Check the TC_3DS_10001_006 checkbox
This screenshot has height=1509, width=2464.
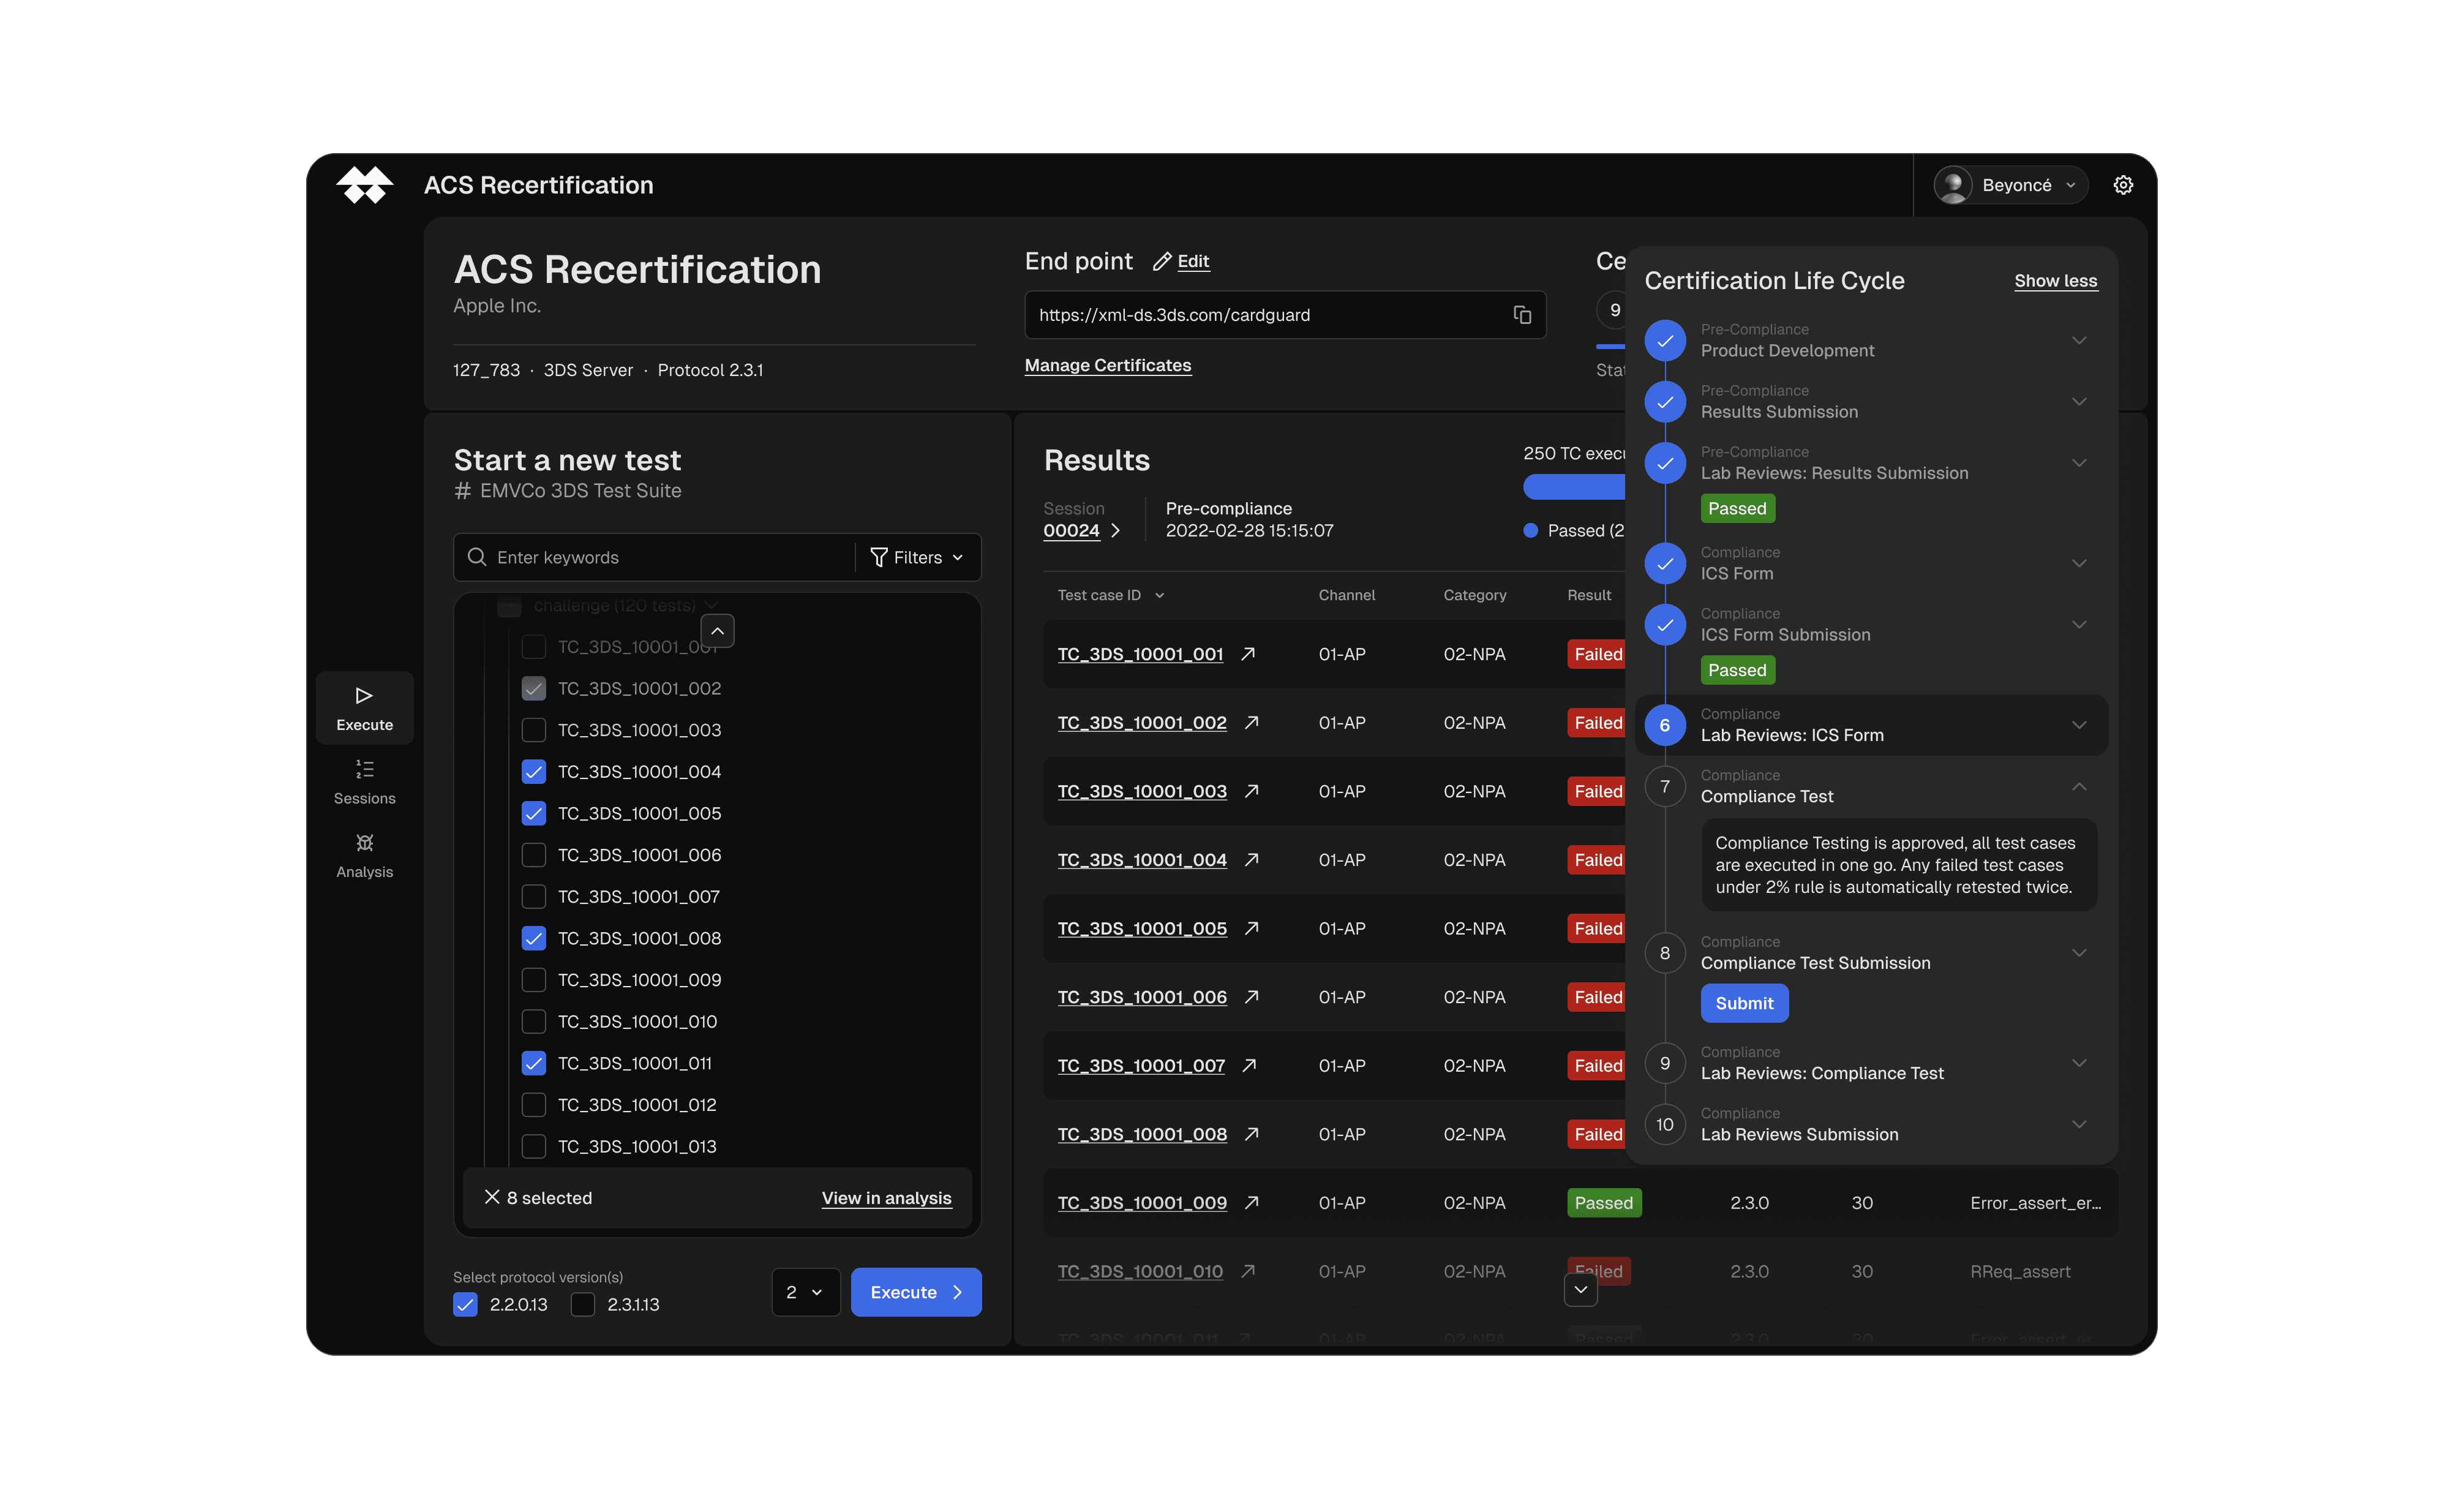pos(534,855)
